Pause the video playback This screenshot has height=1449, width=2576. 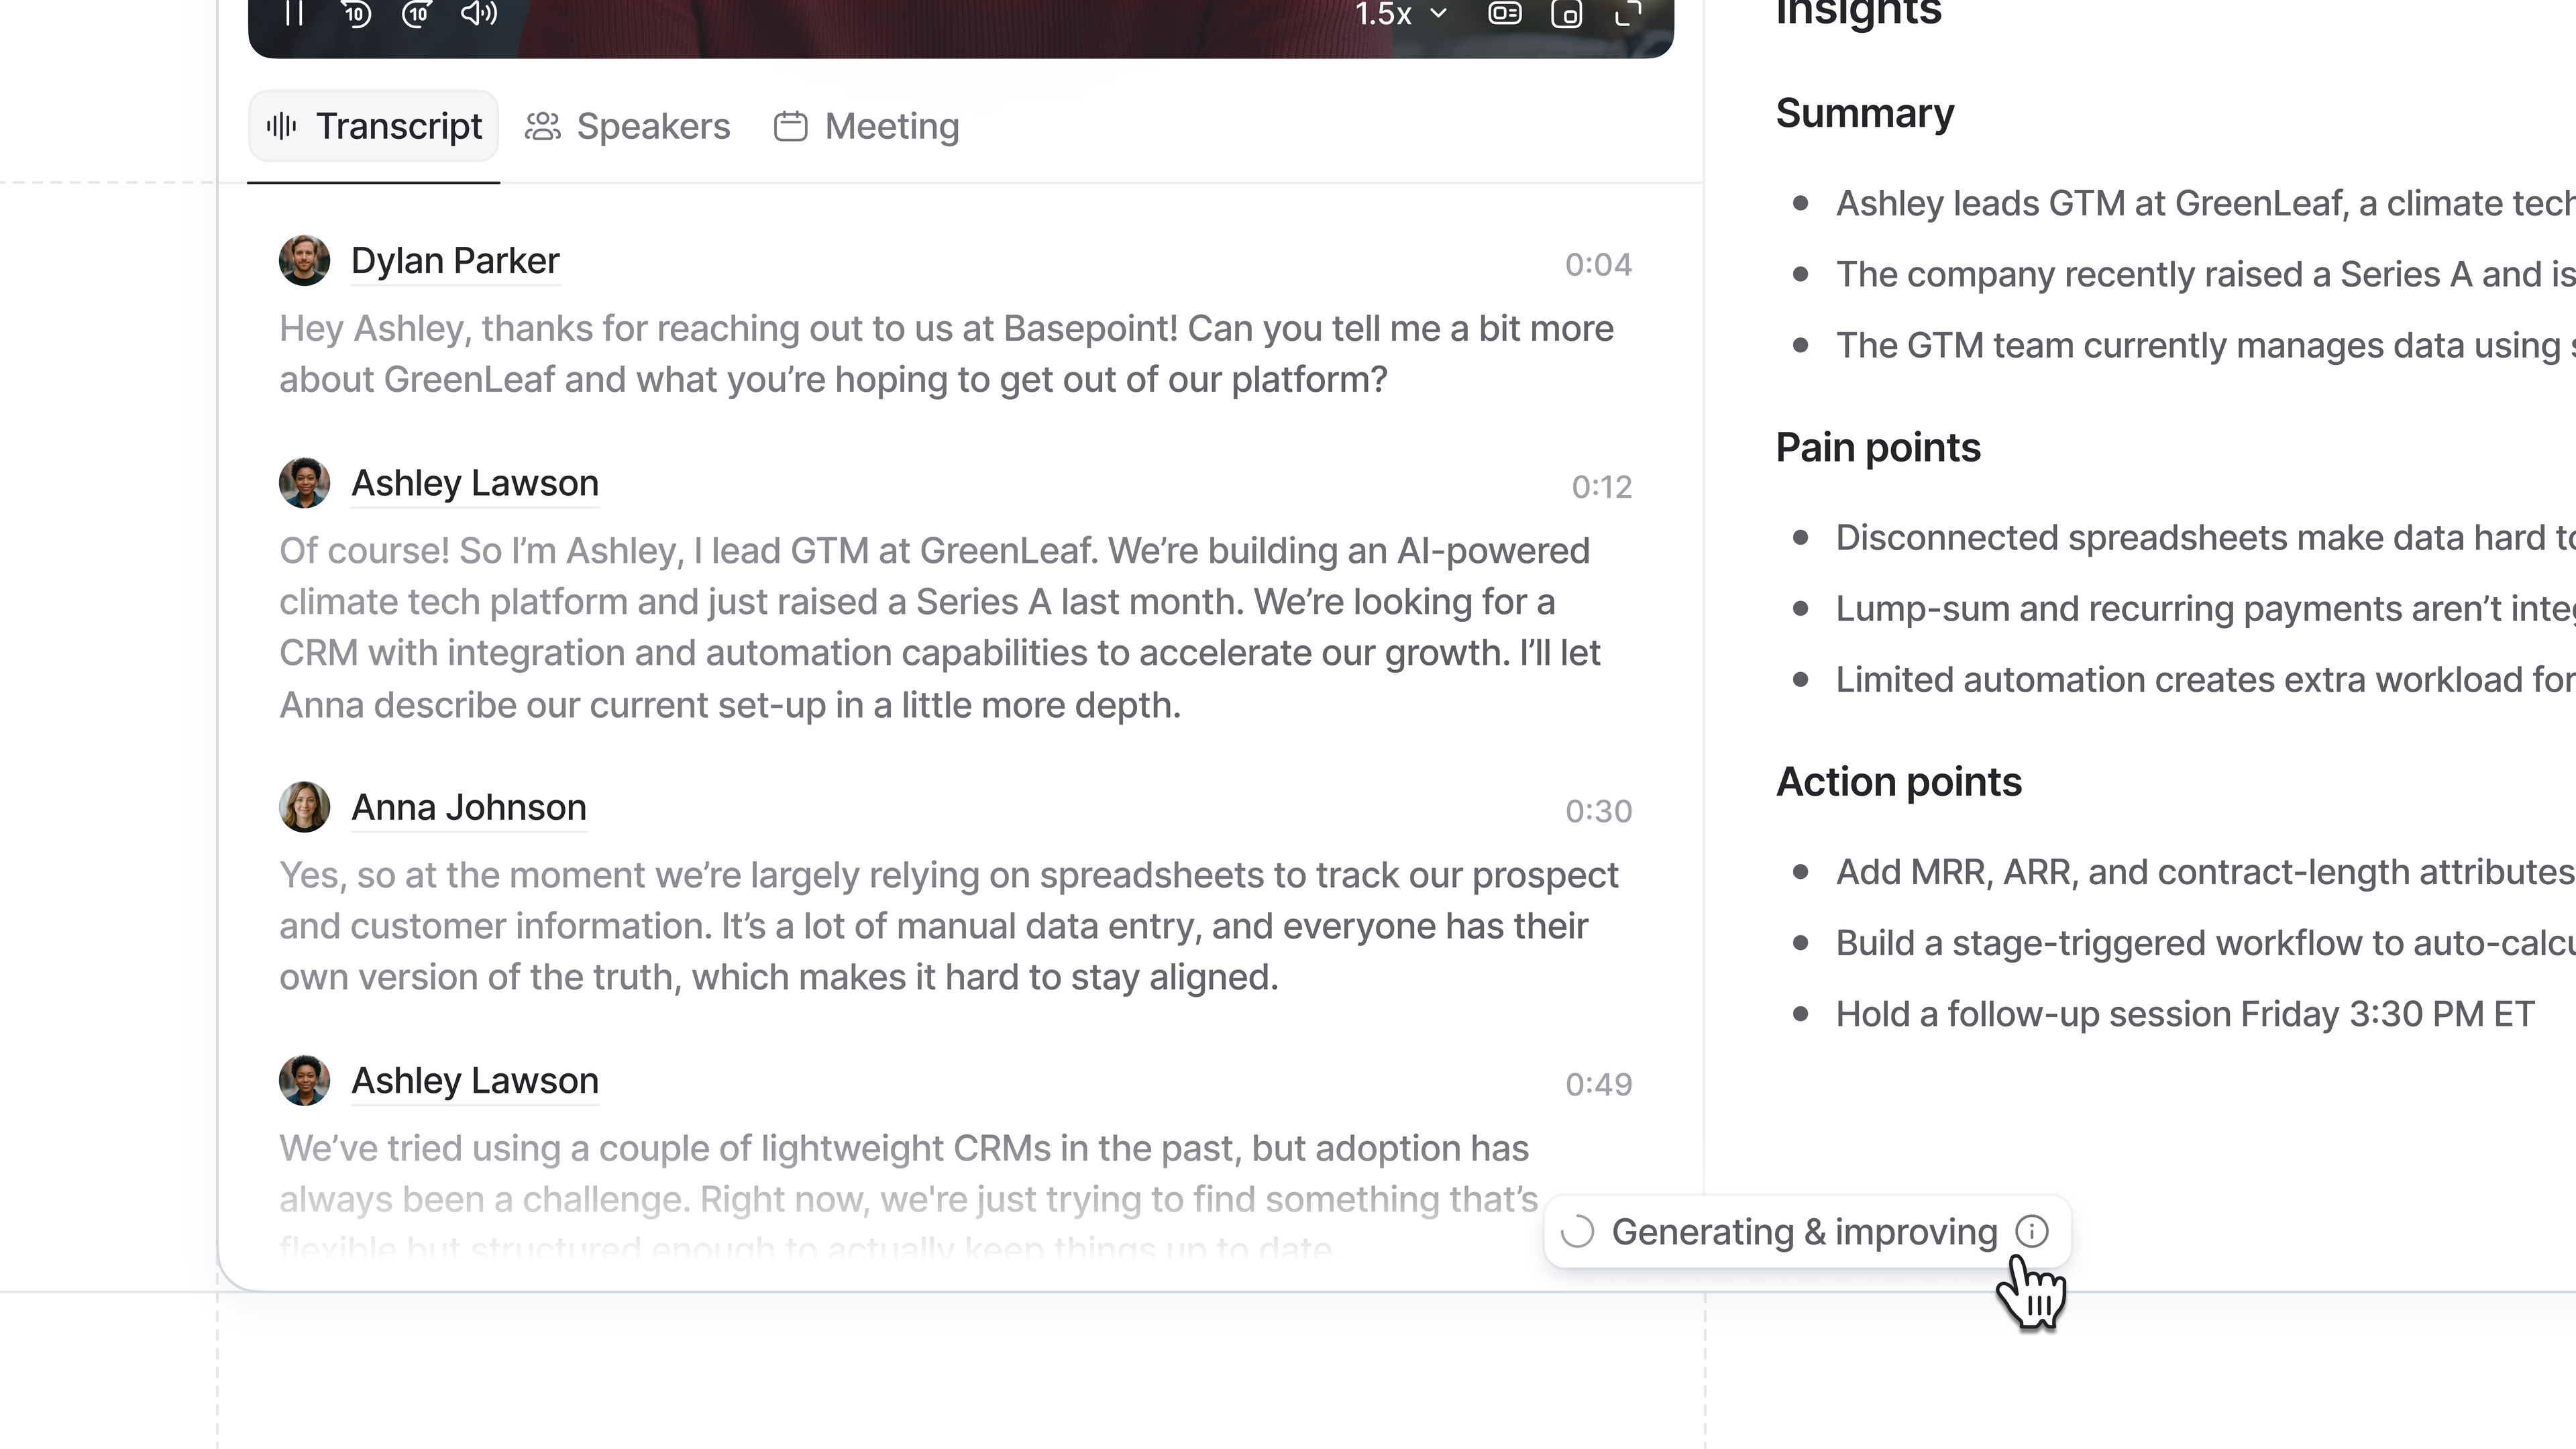click(x=294, y=13)
